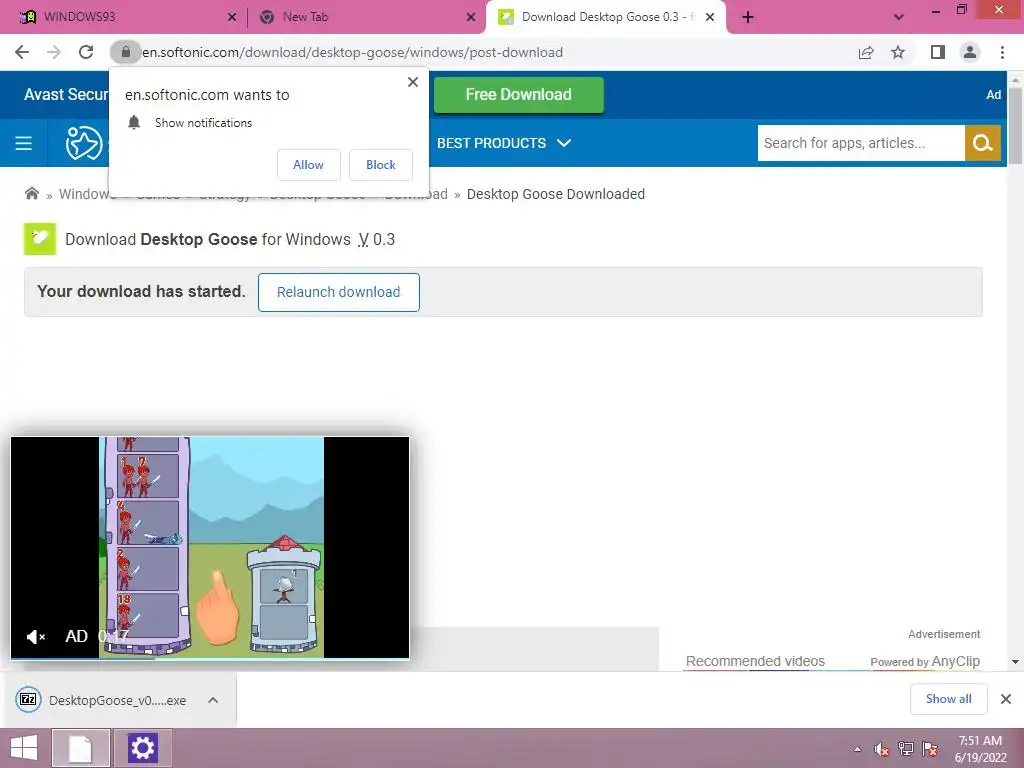
Task: Unmute the video ad
Action: [x=35, y=636]
